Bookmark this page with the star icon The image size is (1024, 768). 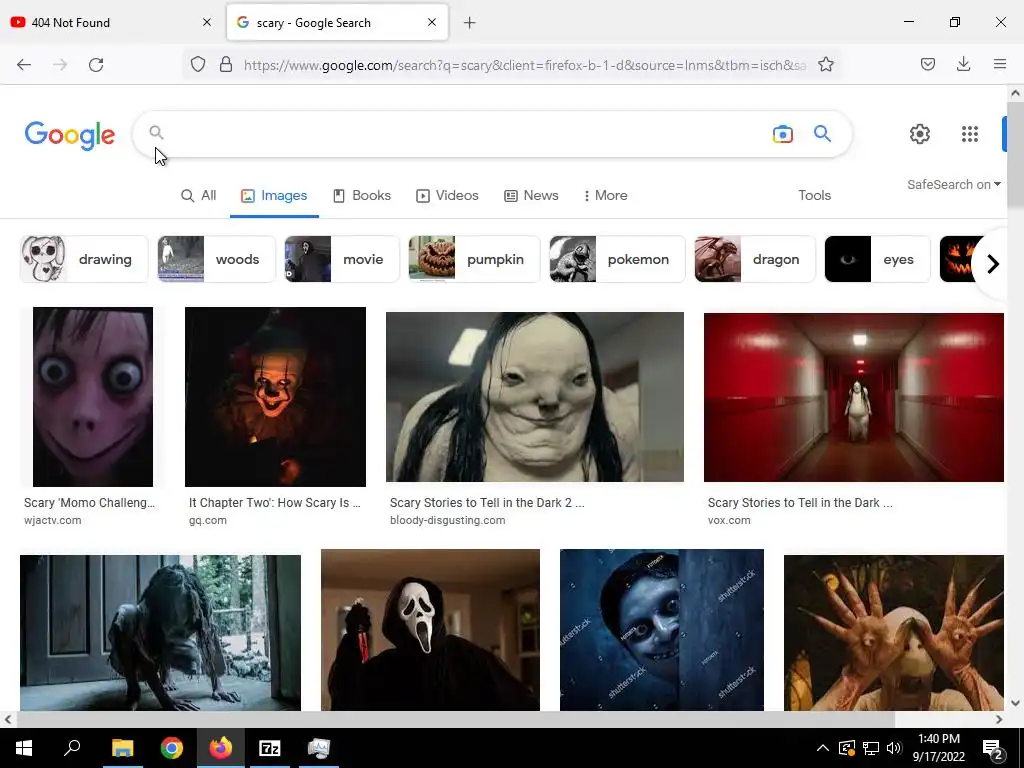point(825,65)
